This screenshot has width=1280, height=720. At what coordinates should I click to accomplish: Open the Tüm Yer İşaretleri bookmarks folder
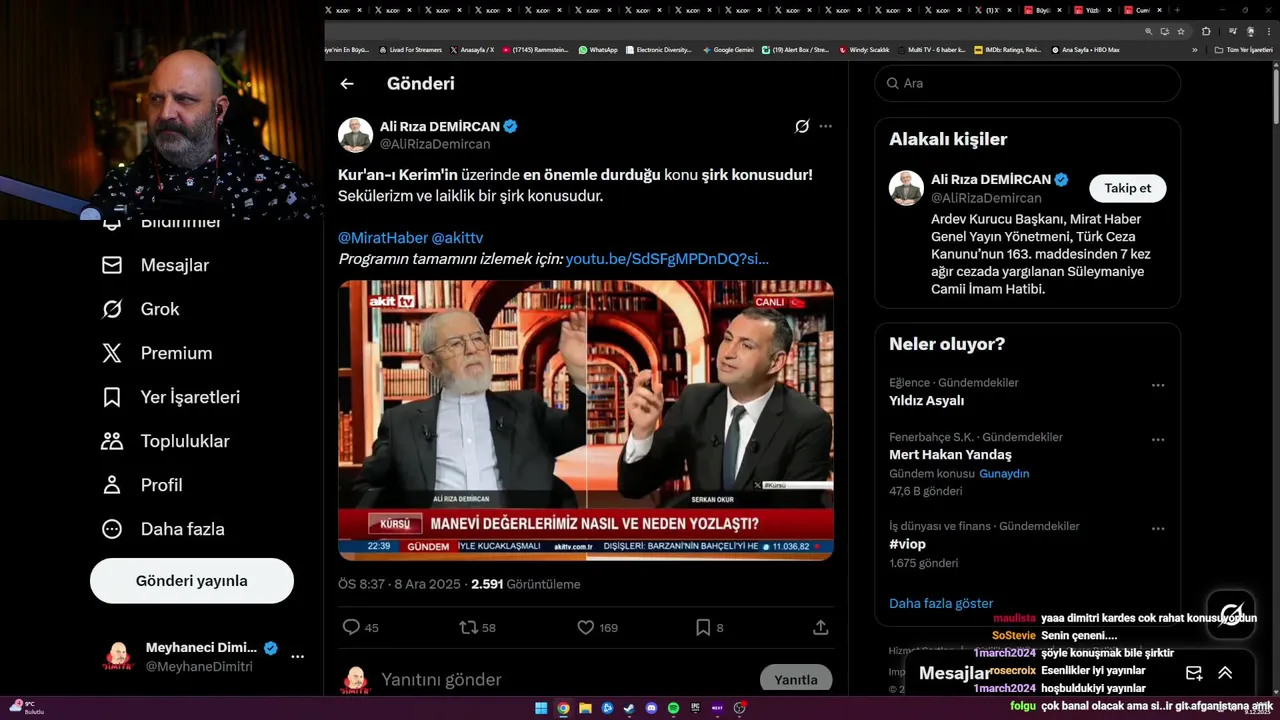(x=1245, y=49)
